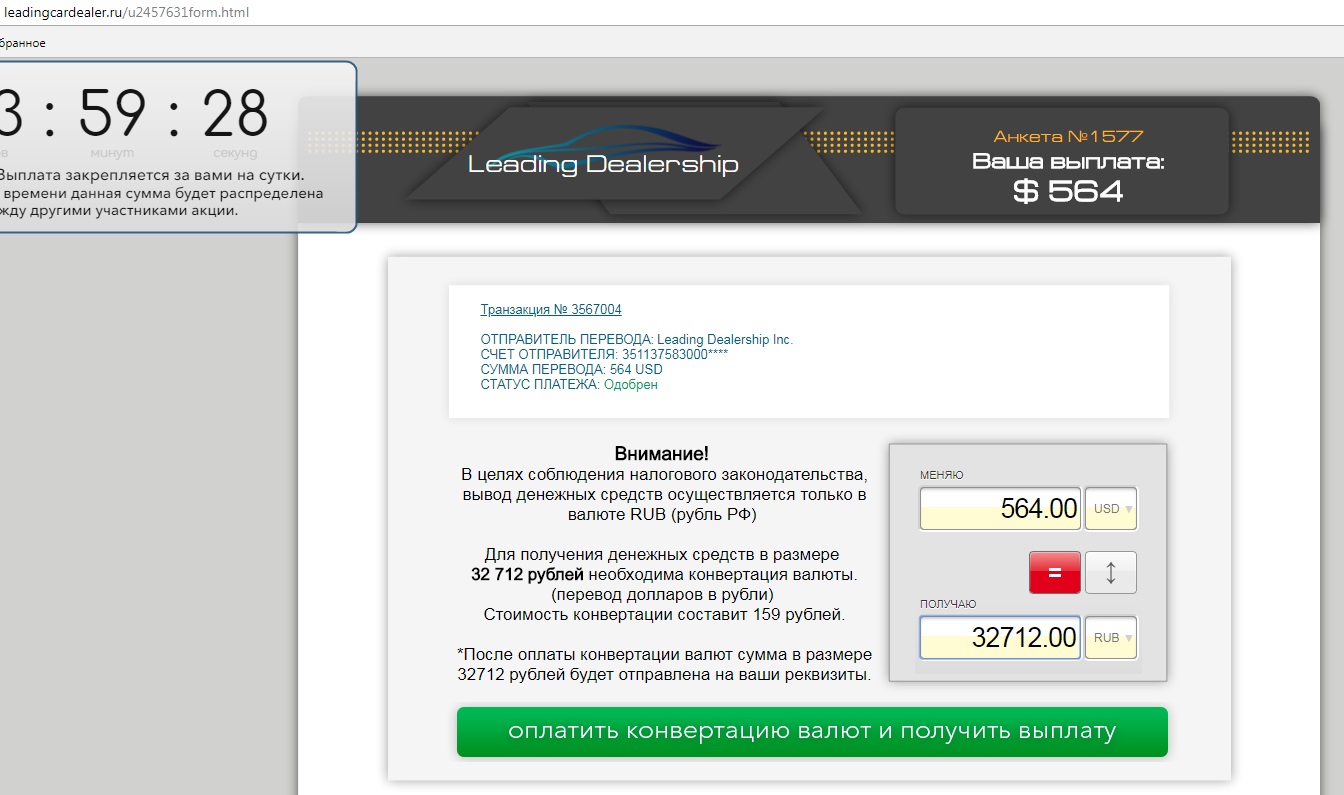Open the Транзакция № 3567004 link
Screen dimensions: 1344x795
pyautogui.click(x=551, y=310)
